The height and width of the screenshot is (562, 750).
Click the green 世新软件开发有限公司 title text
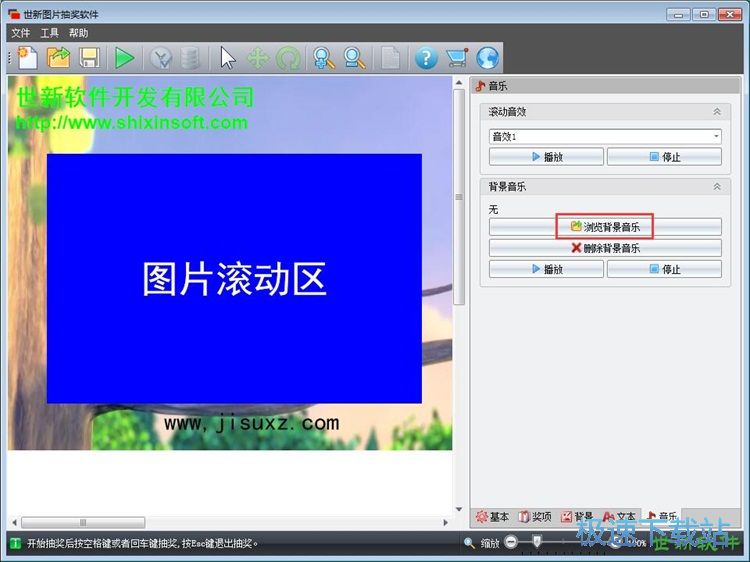point(135,98)
